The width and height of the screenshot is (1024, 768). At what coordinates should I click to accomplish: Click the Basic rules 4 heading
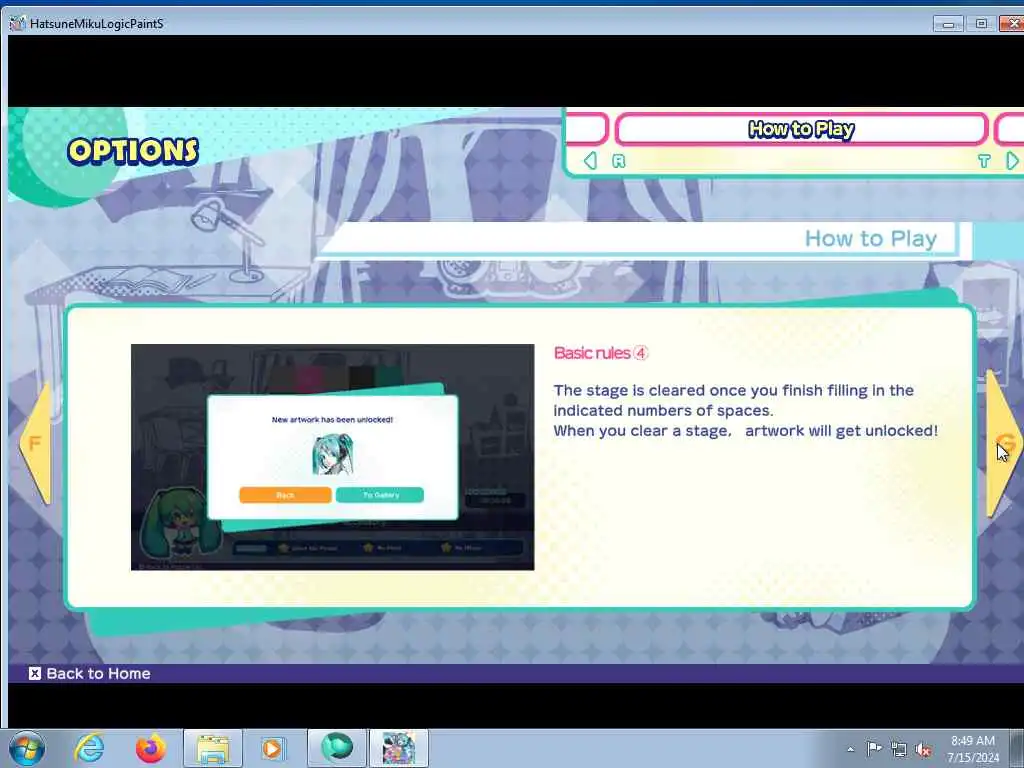(601, 353)
